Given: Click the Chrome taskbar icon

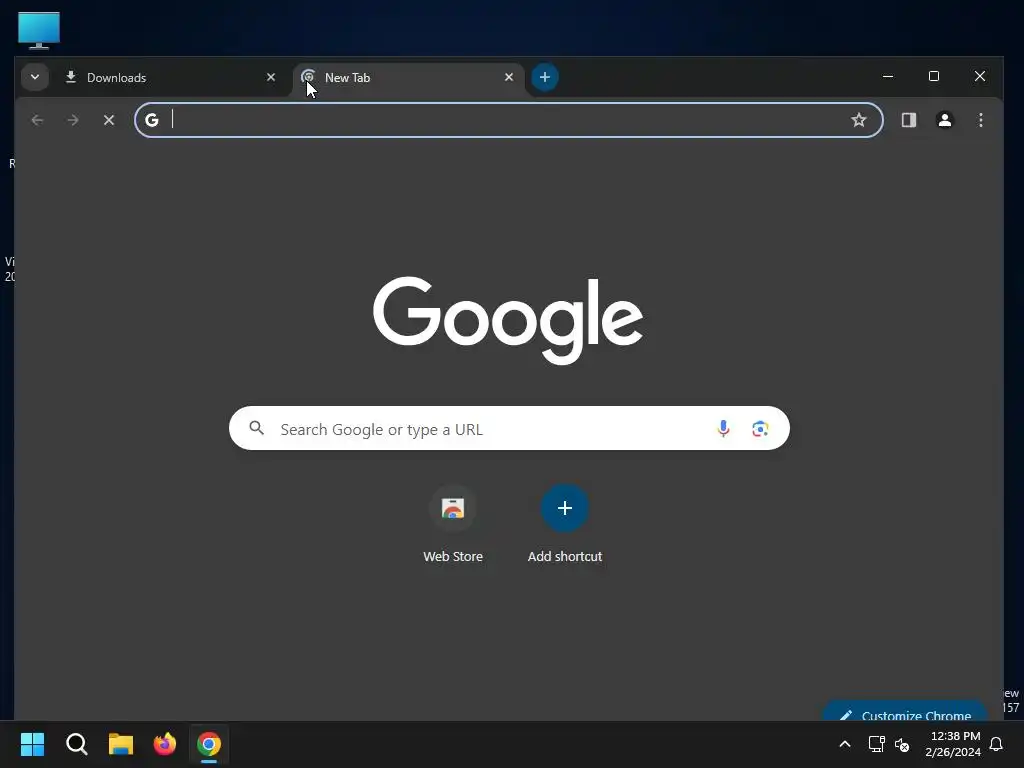Looking at the screenshot, I should point(209,744).
